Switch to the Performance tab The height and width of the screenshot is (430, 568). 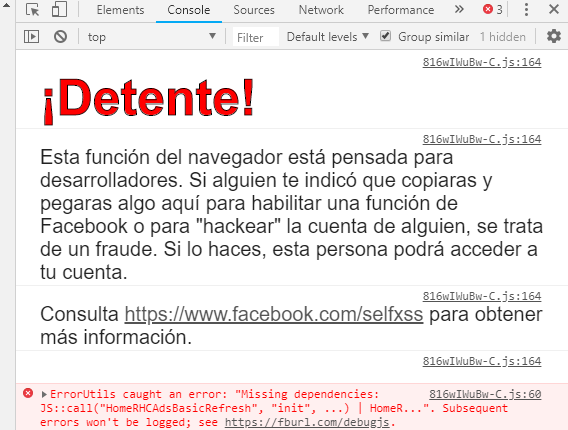coord(401,10)
